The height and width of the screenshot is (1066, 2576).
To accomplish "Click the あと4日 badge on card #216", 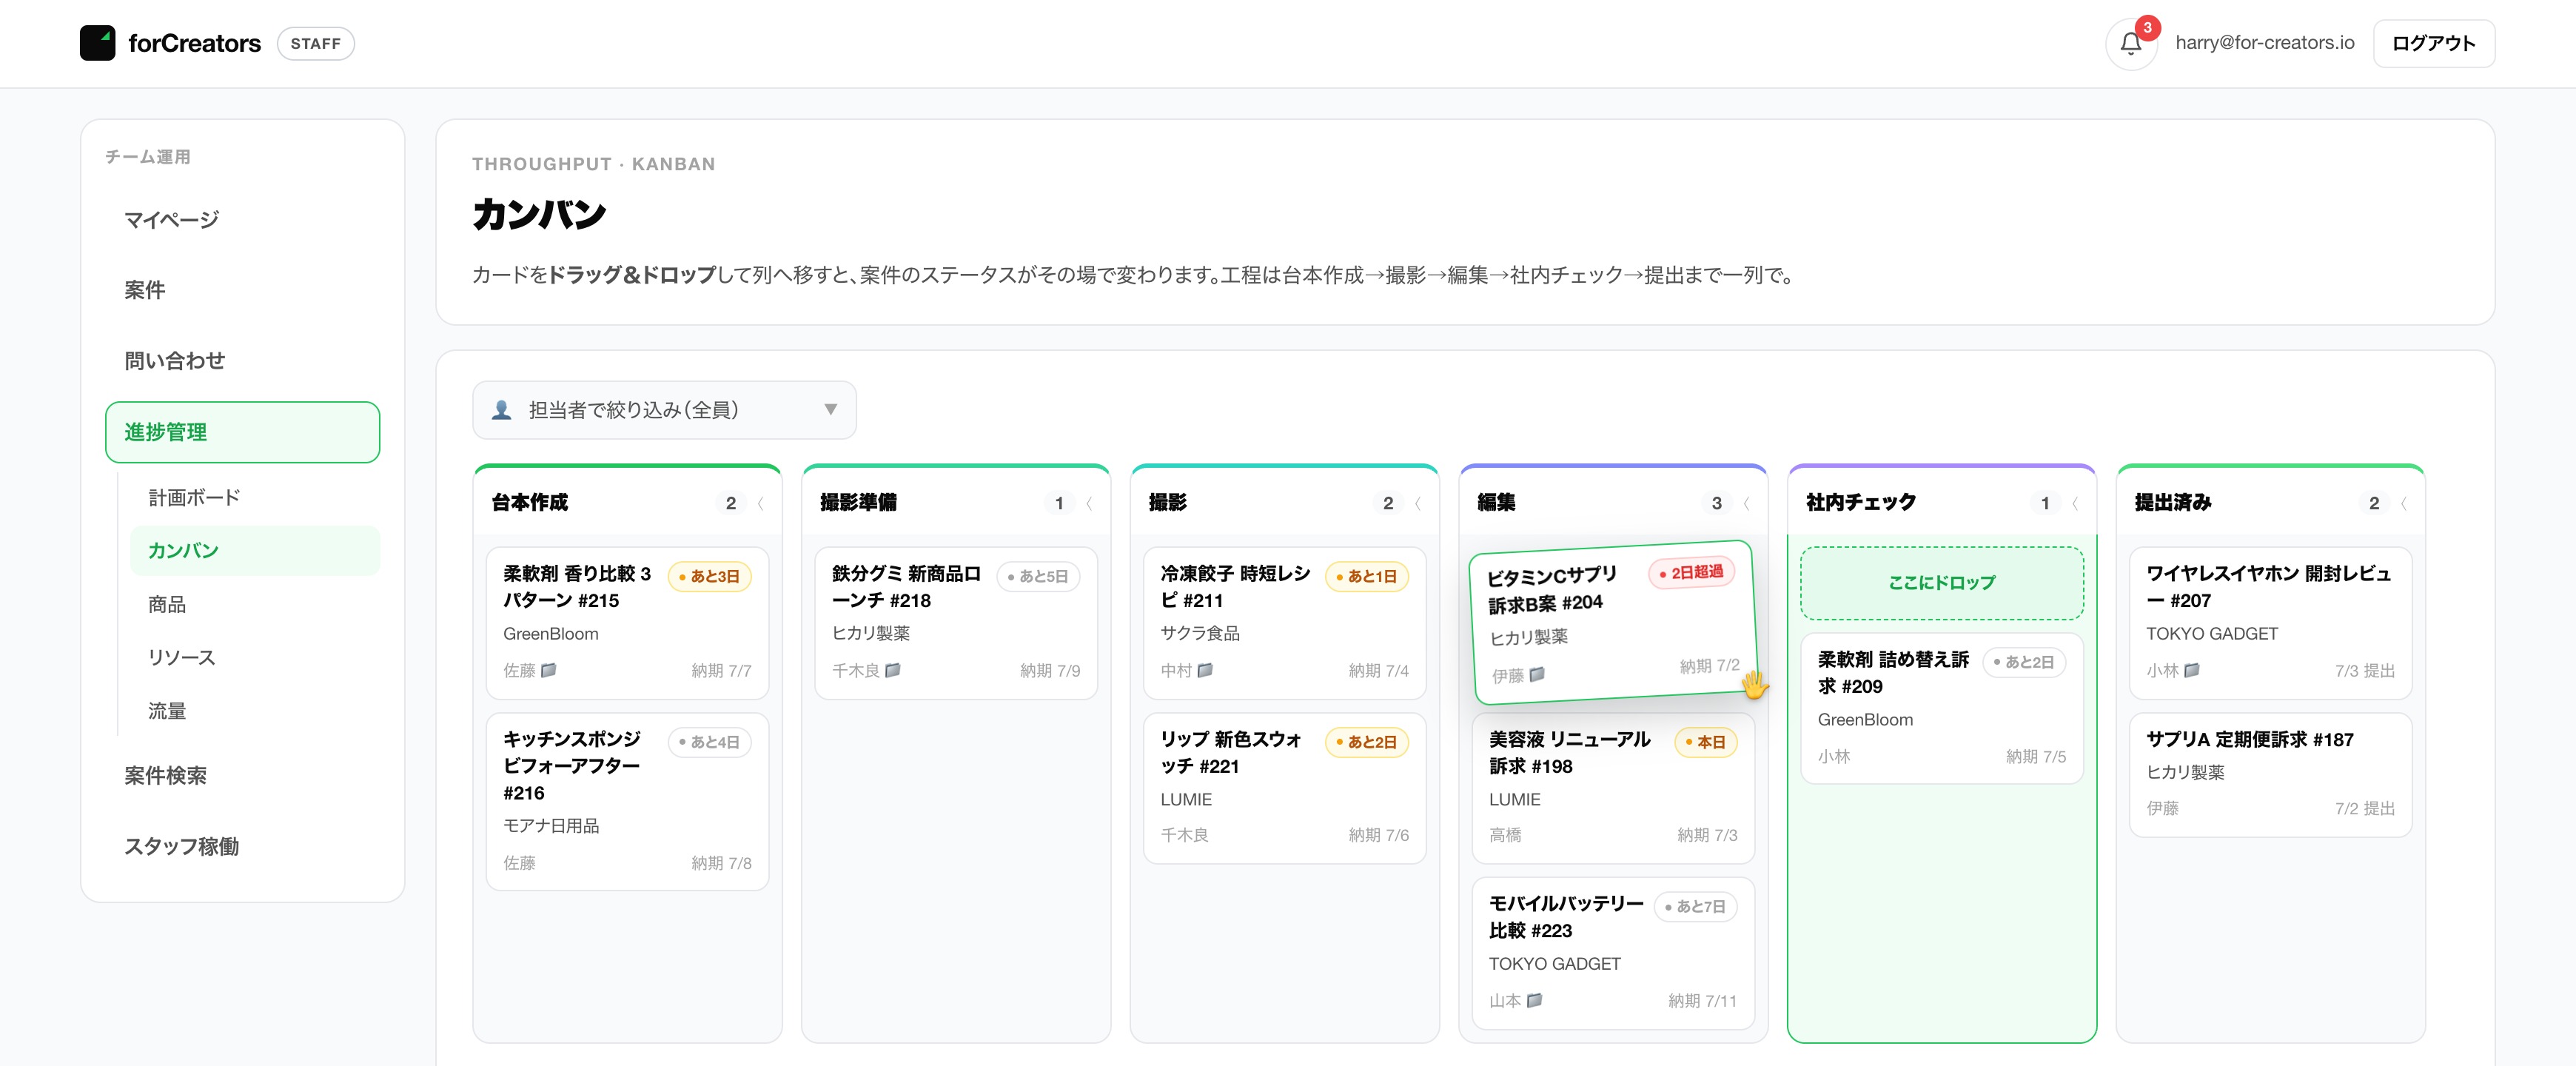I will coord(709,742).
